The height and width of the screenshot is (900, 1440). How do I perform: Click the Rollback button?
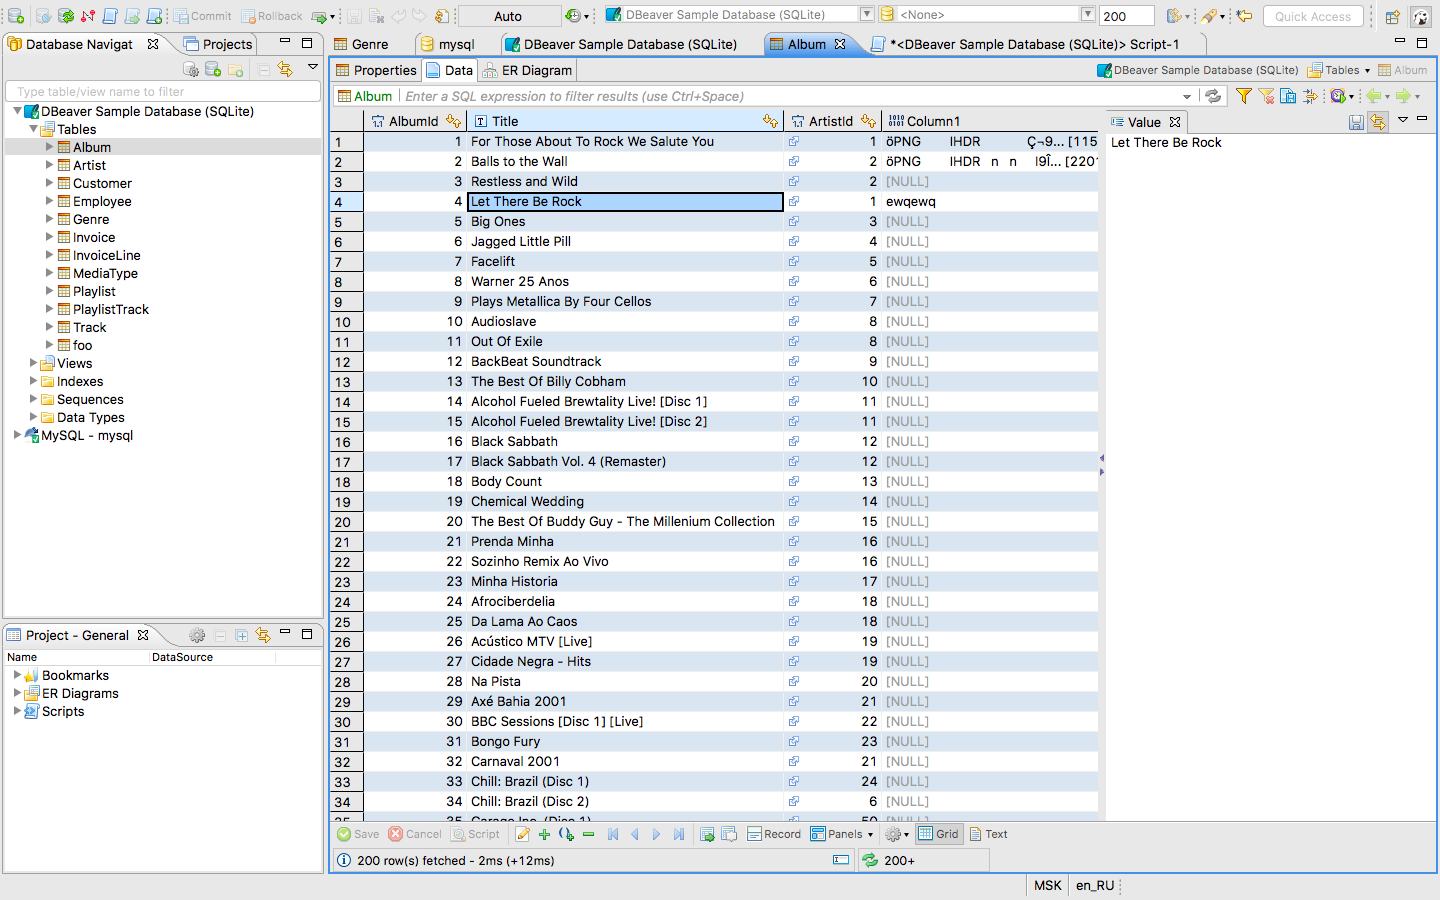272,16
